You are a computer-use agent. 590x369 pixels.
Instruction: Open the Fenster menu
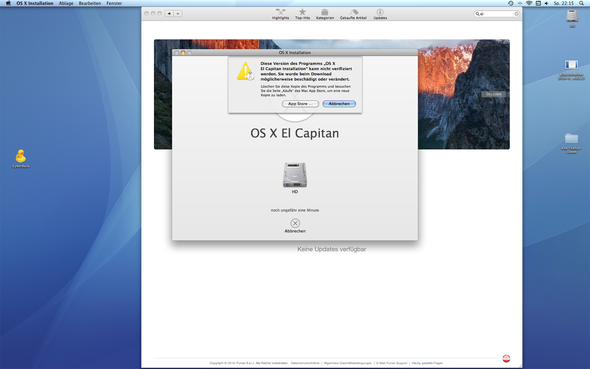coord(114,3)
